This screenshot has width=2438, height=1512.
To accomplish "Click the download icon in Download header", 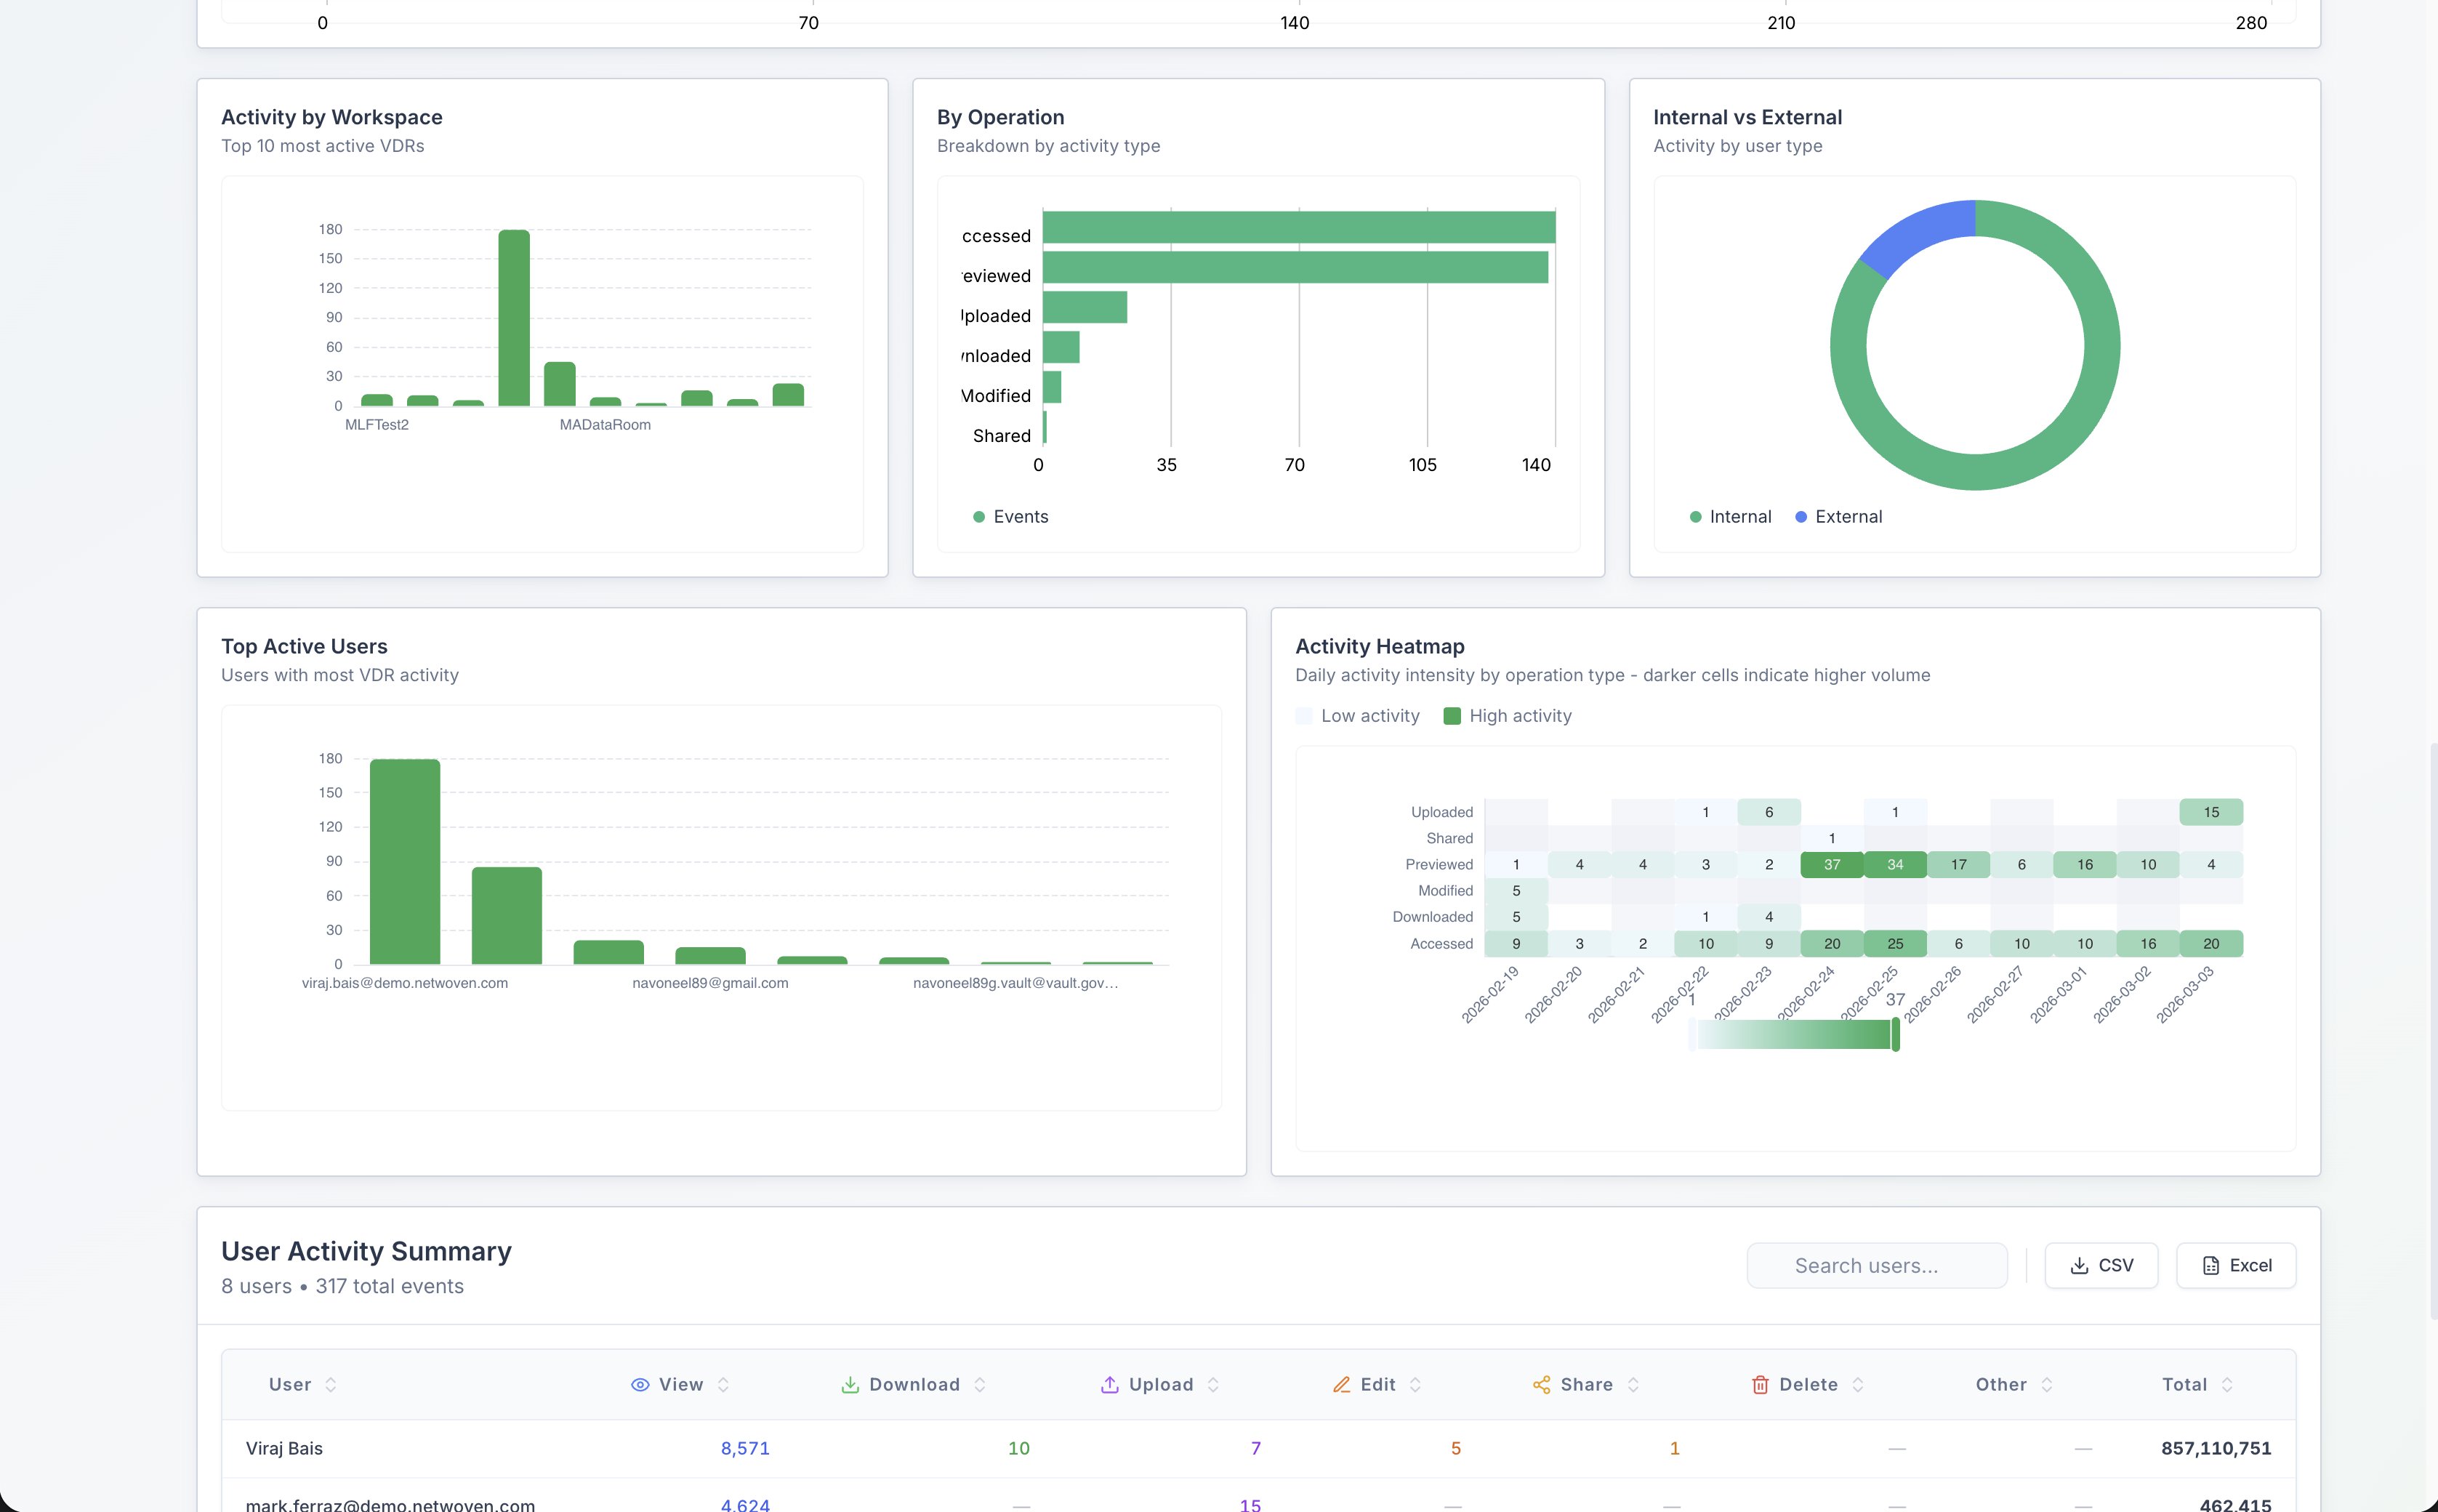I will (x=850, y=1384).
